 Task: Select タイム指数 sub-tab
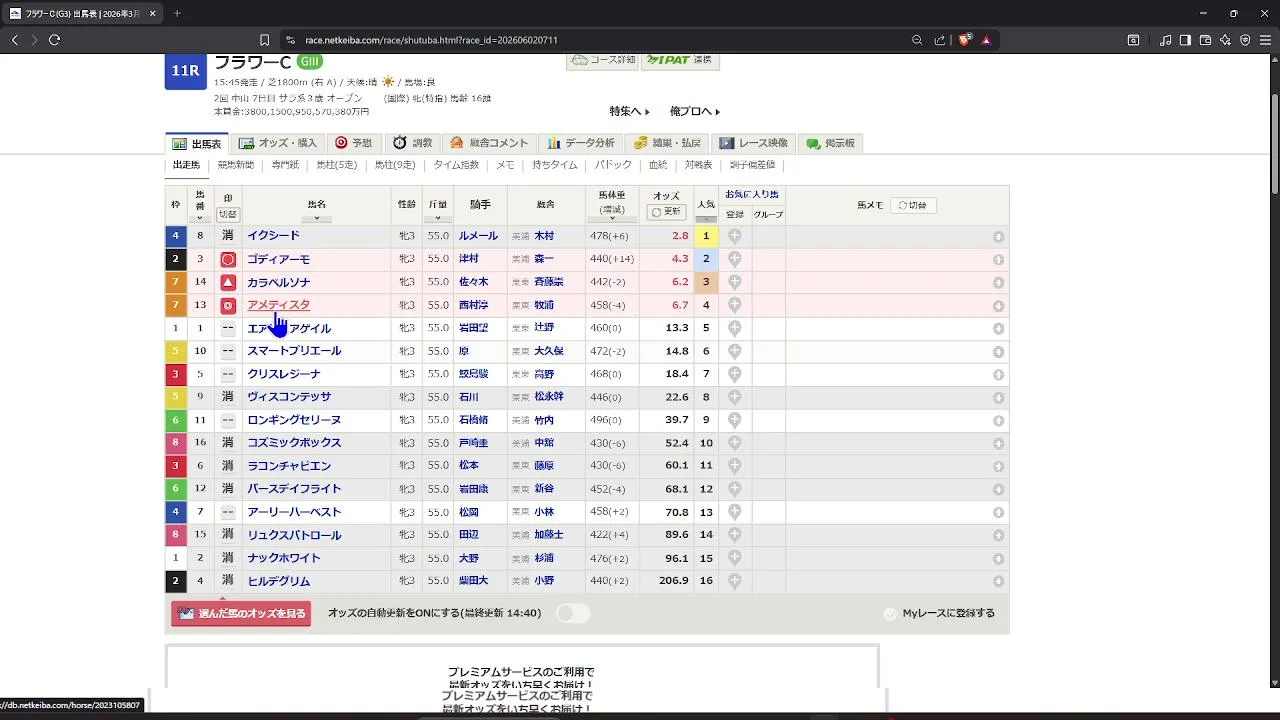[x=456, y=165]
